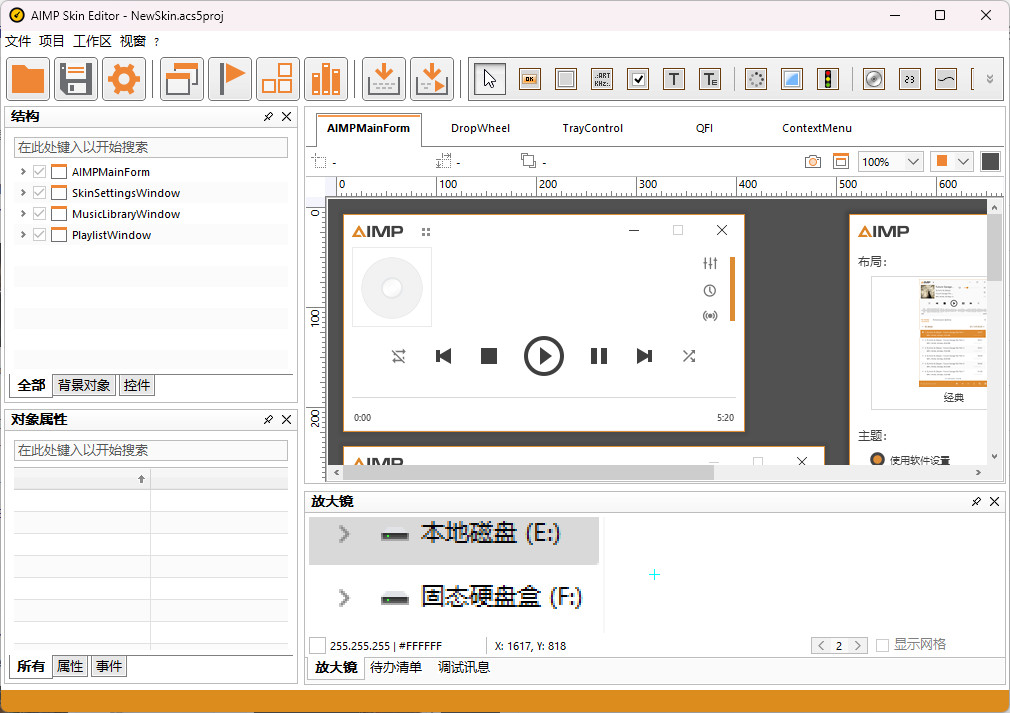The image size is (1010, 713).
Task: Click the import and play toolbar icon
Action: [x=432, y=79]
